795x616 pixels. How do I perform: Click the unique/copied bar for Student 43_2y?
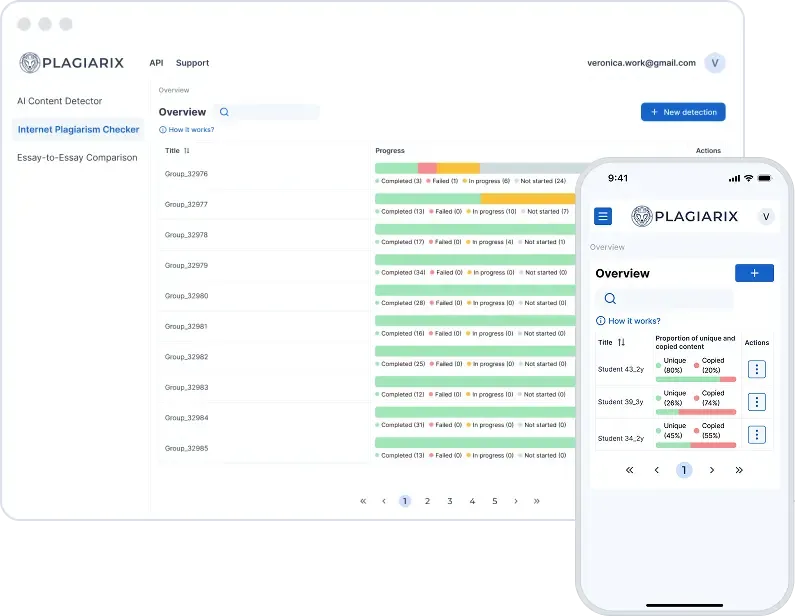(696, 380)
